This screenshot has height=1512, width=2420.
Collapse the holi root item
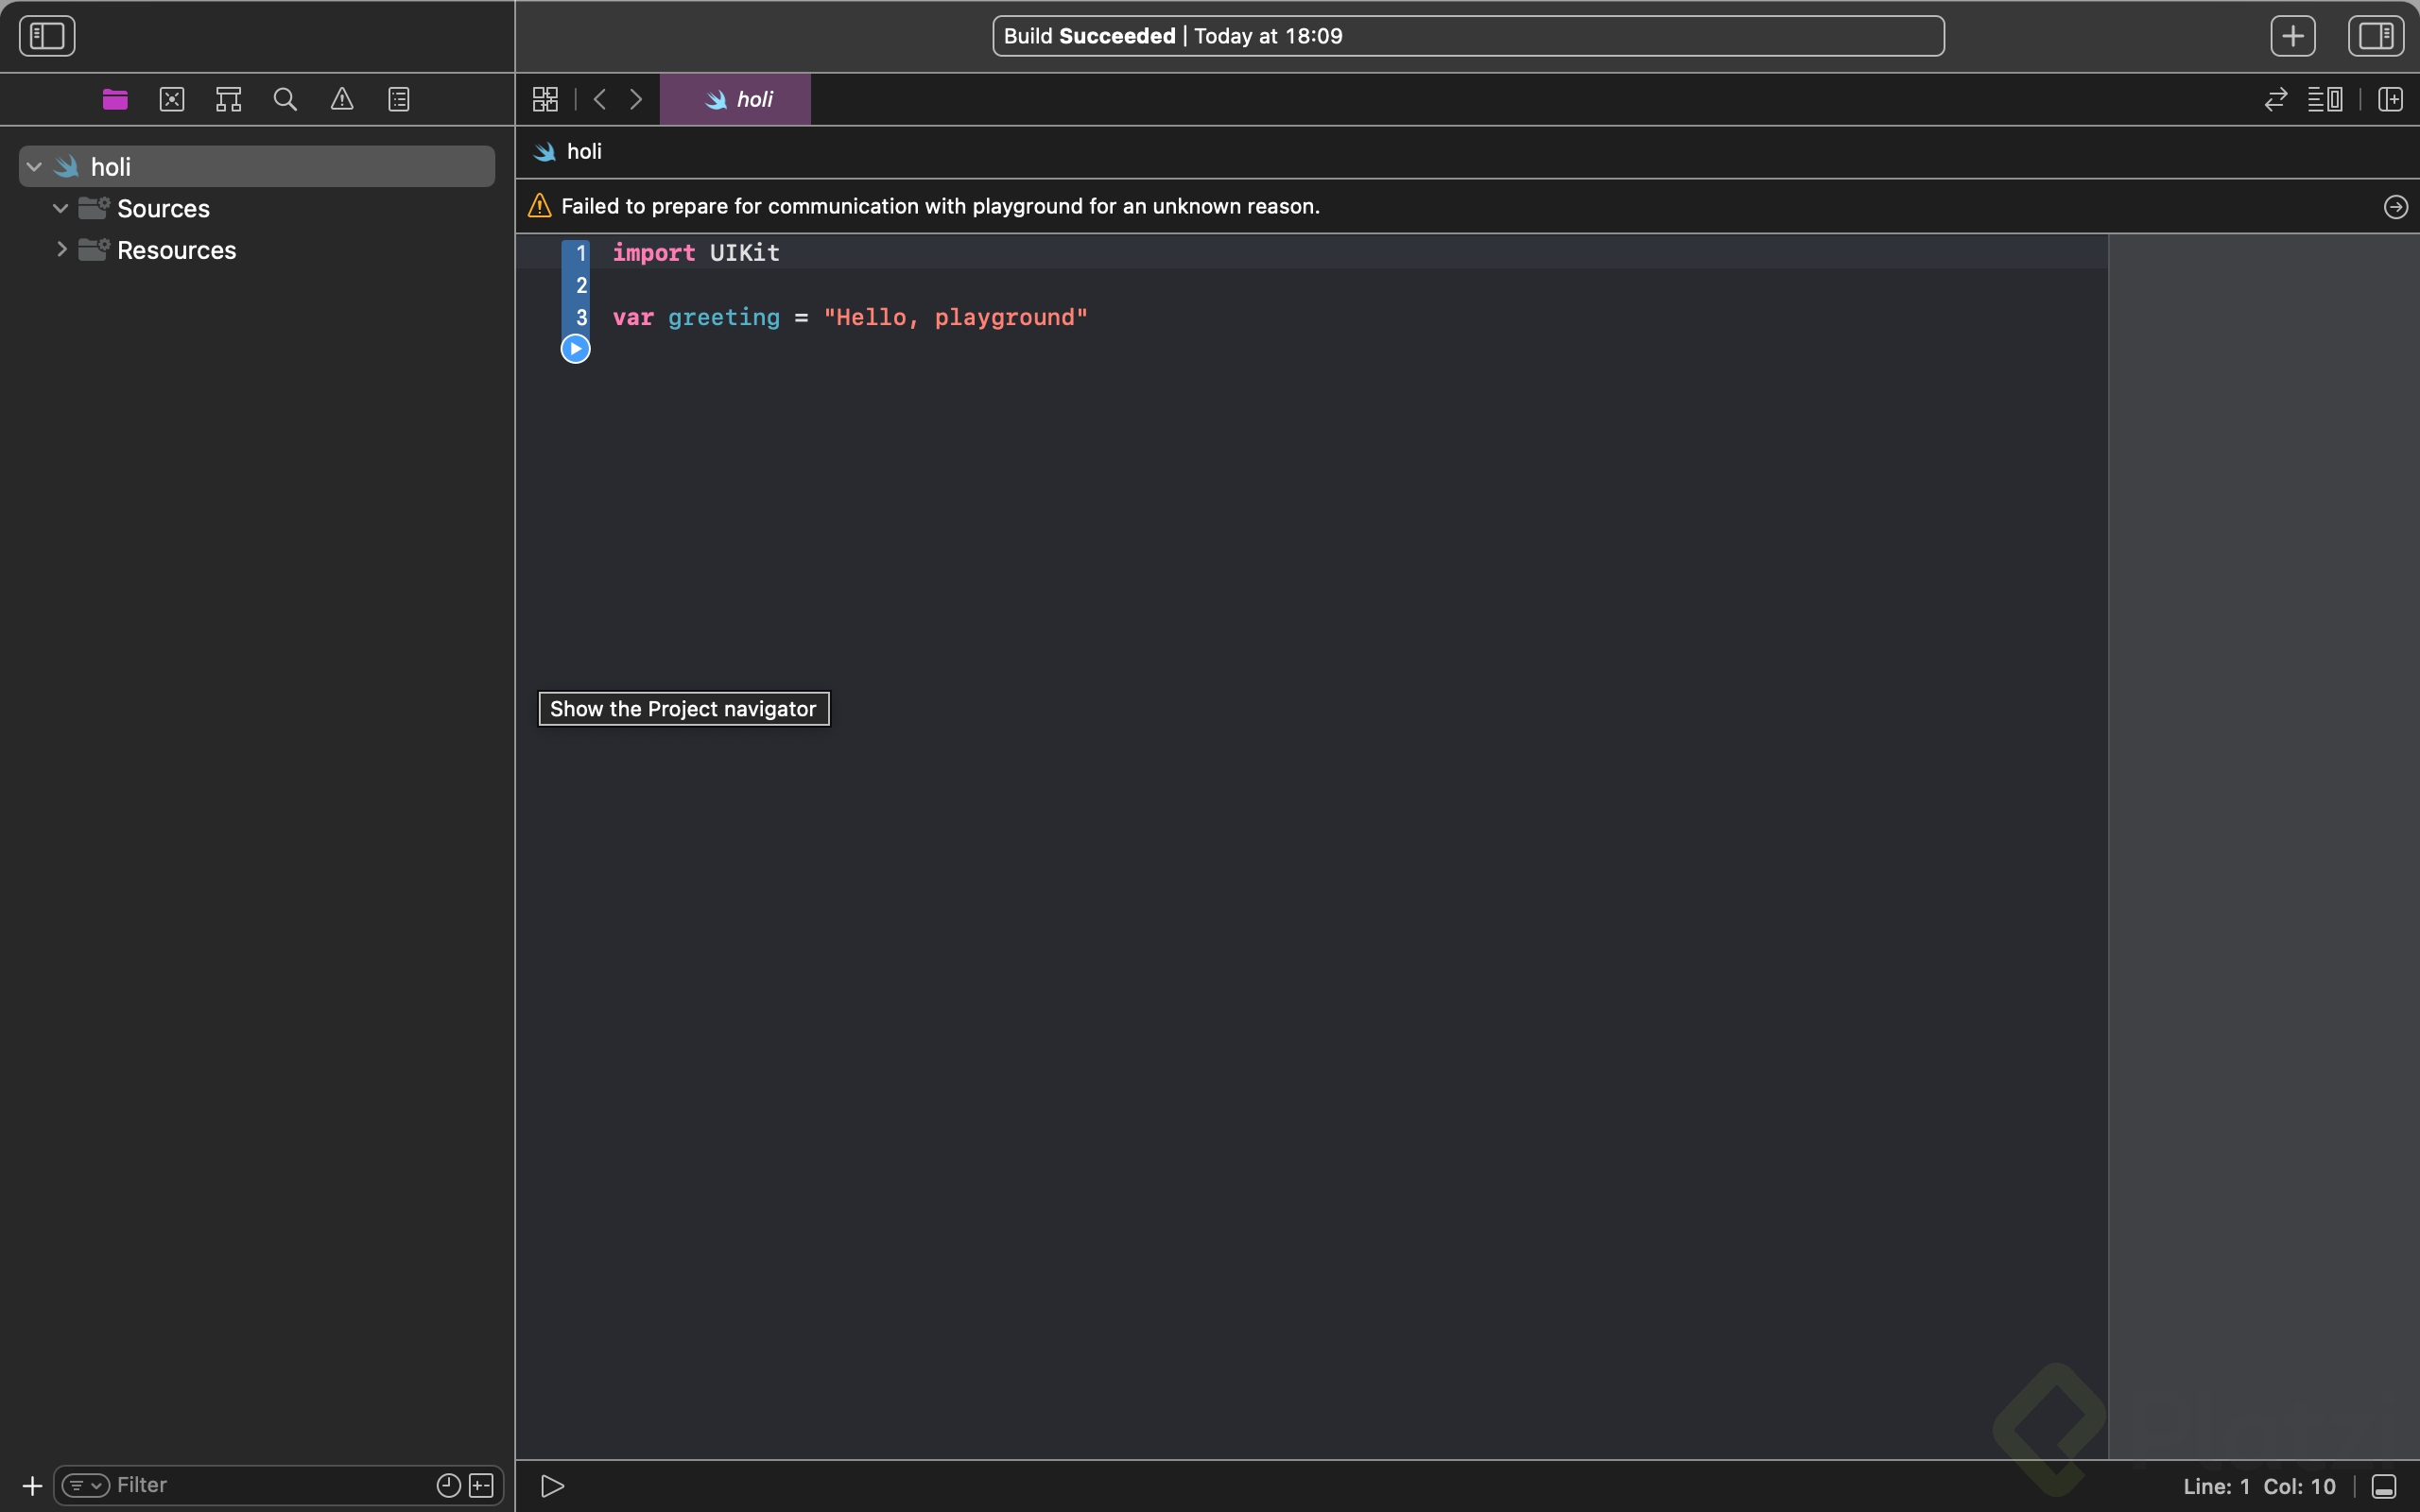click(35, 167)
